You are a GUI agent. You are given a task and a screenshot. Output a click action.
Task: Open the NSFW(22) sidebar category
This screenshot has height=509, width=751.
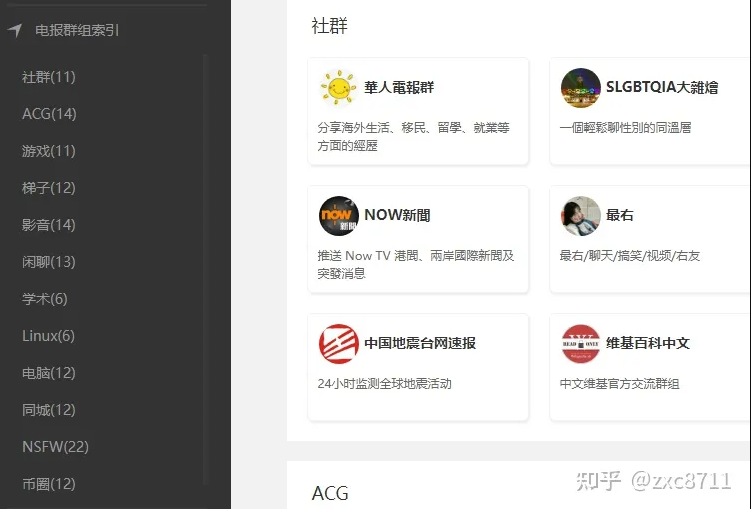(x=56, y=447)
